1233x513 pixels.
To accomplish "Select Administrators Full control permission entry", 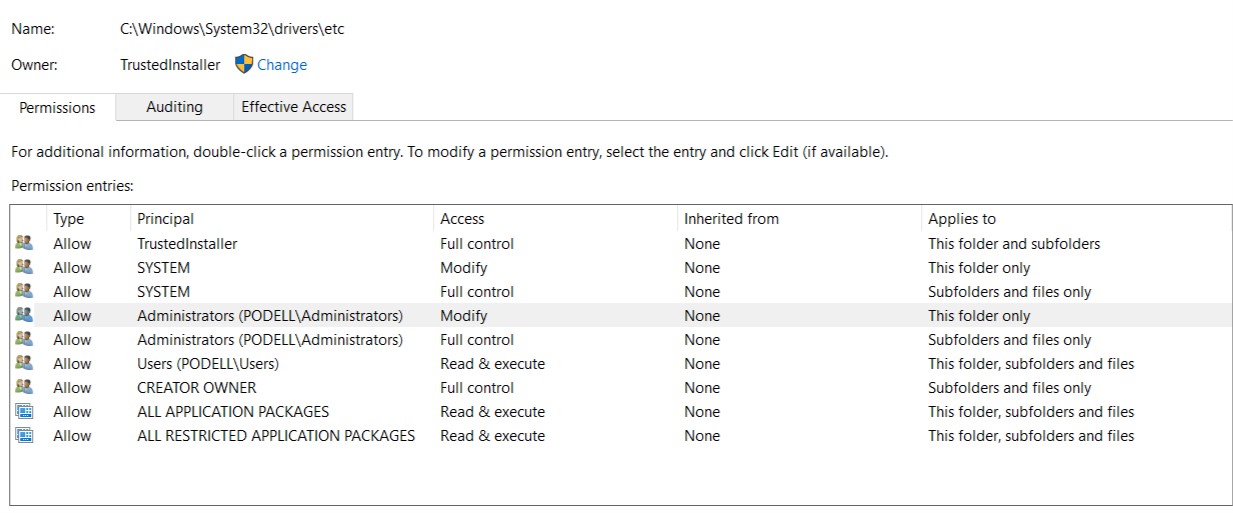I will pos(621,339).
